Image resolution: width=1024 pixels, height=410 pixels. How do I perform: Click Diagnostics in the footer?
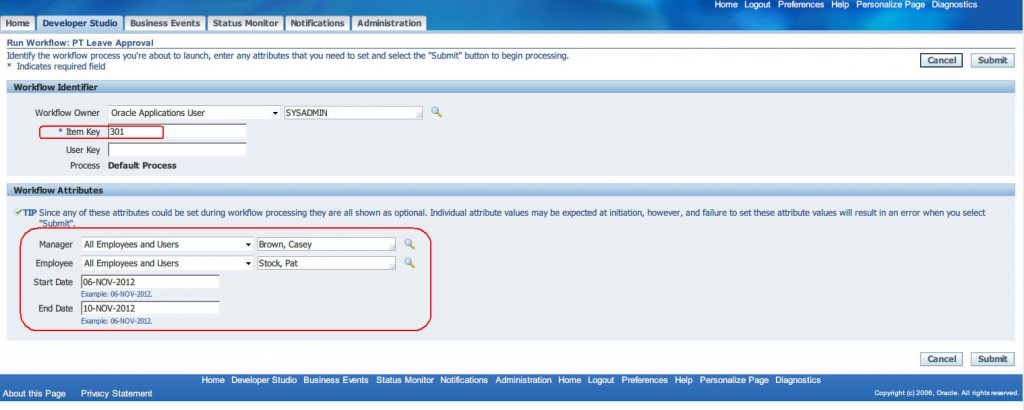(798, 380)
